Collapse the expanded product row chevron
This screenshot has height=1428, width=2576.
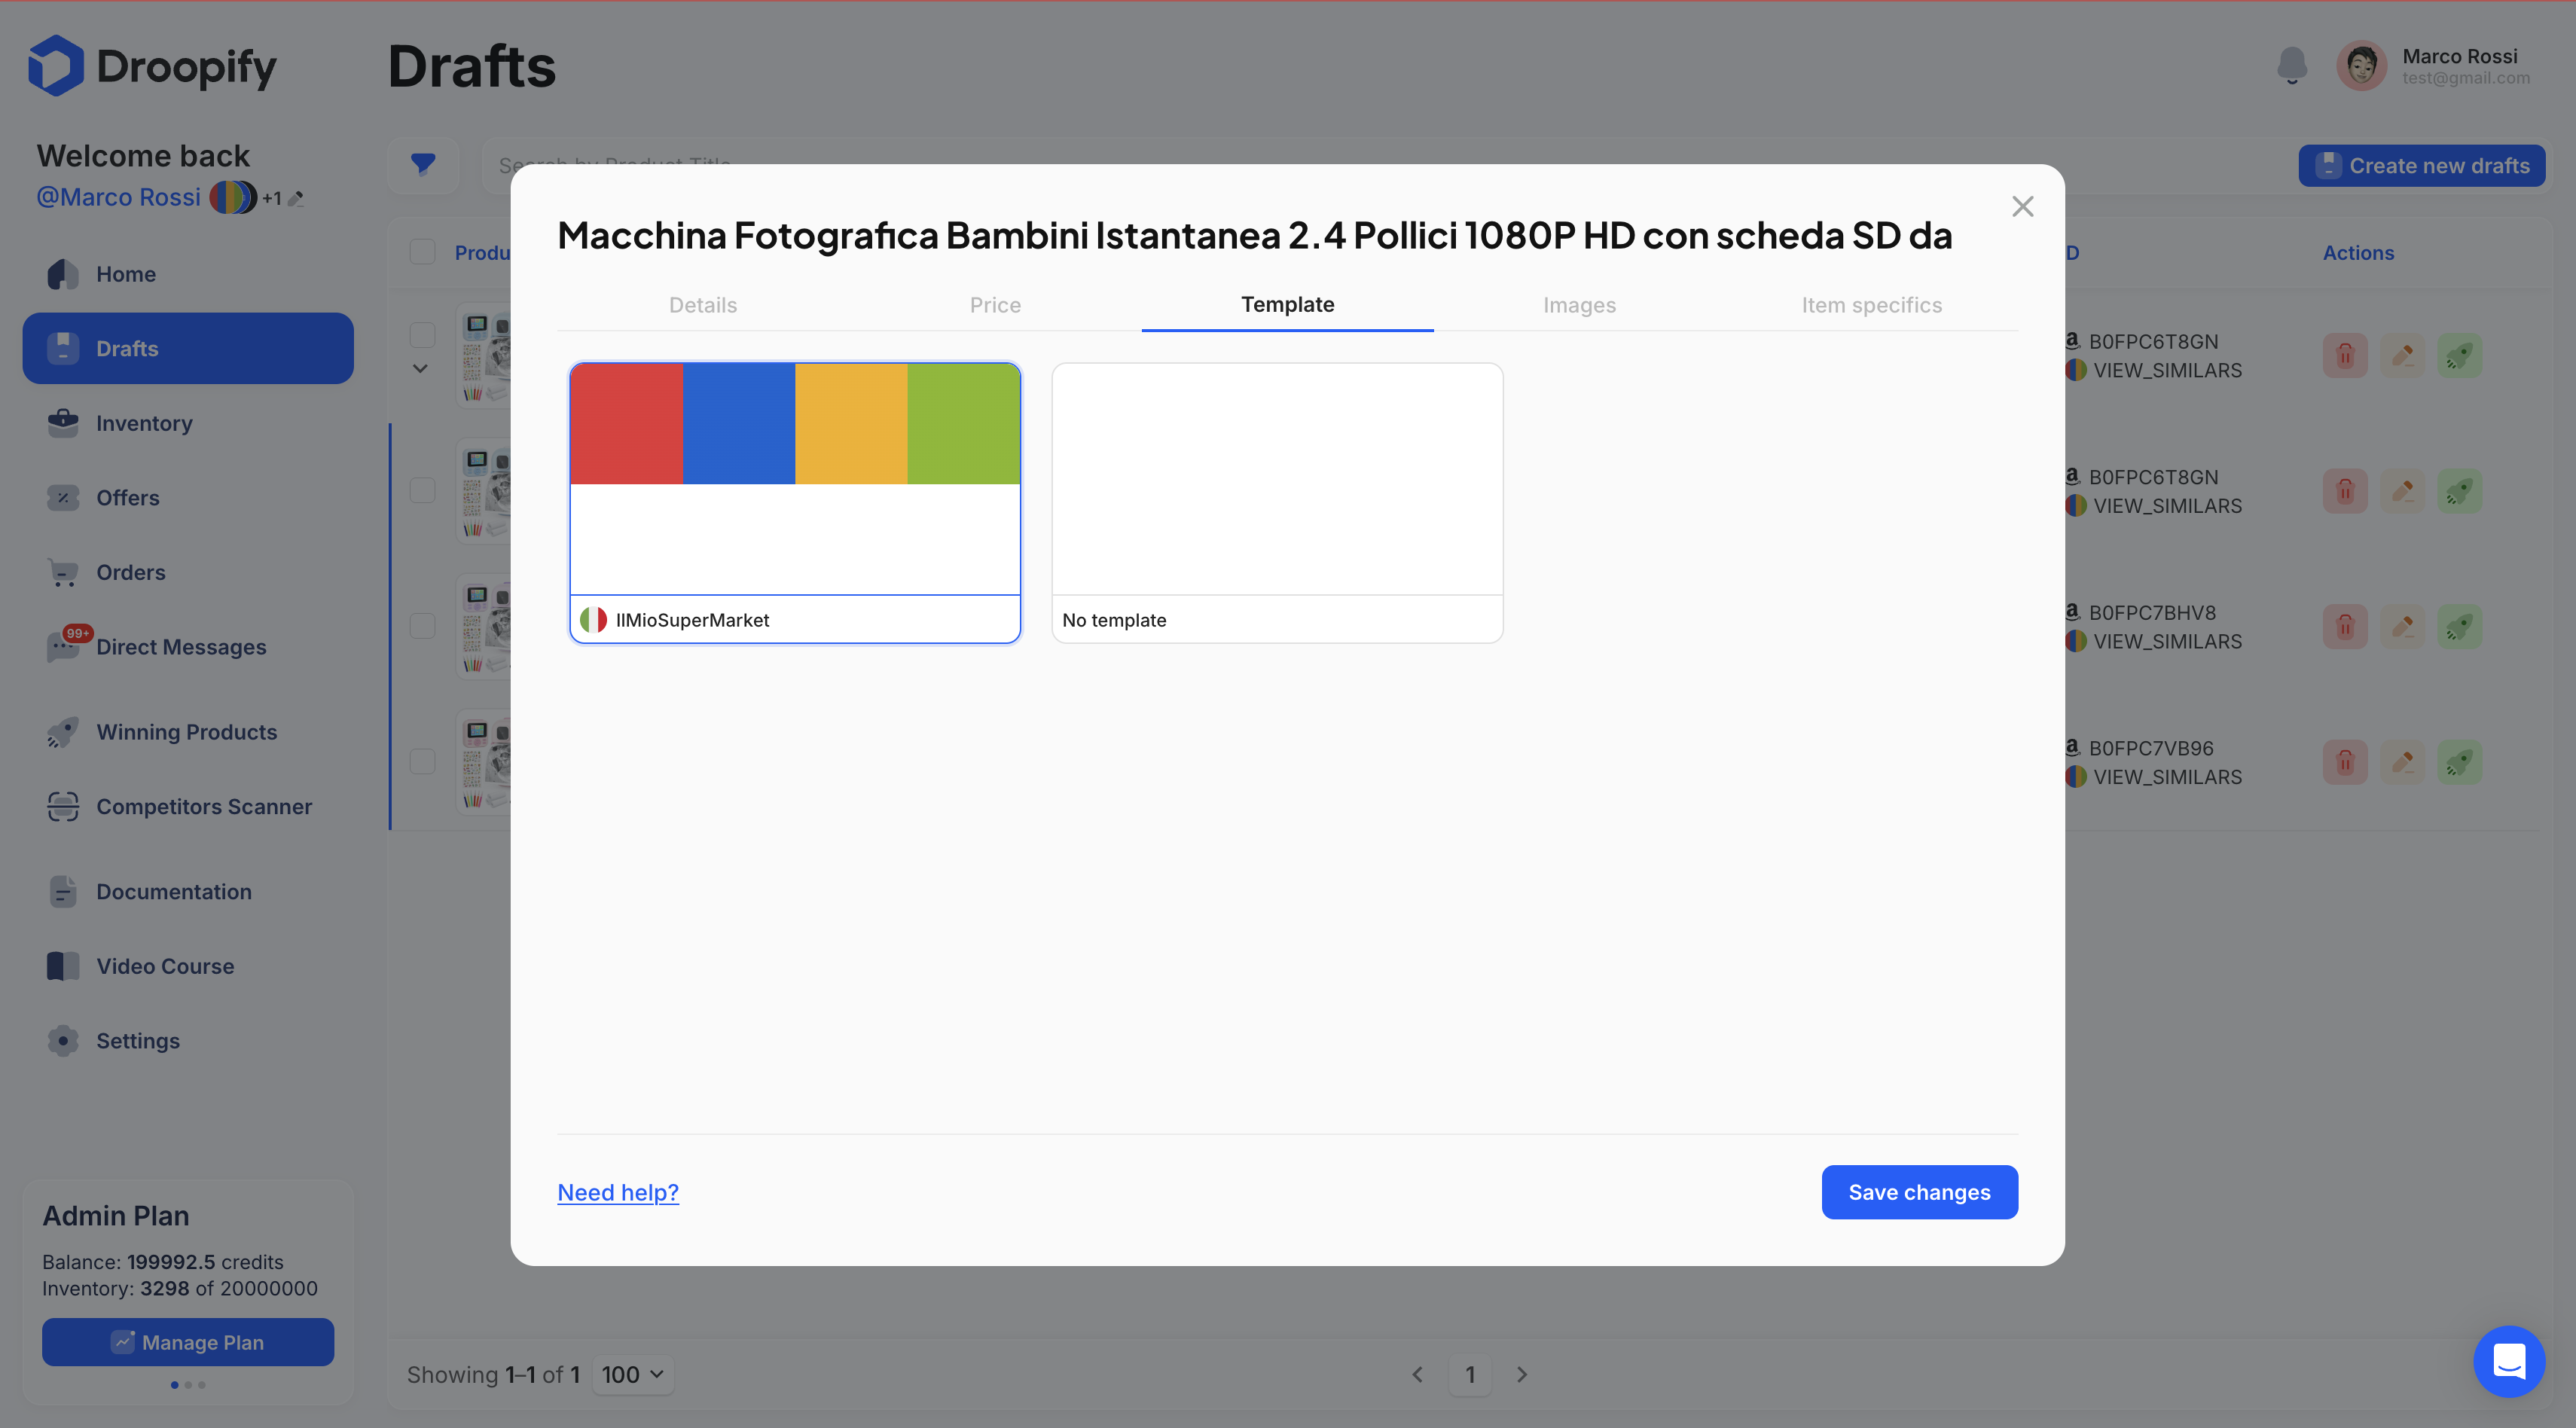[420, 368]
